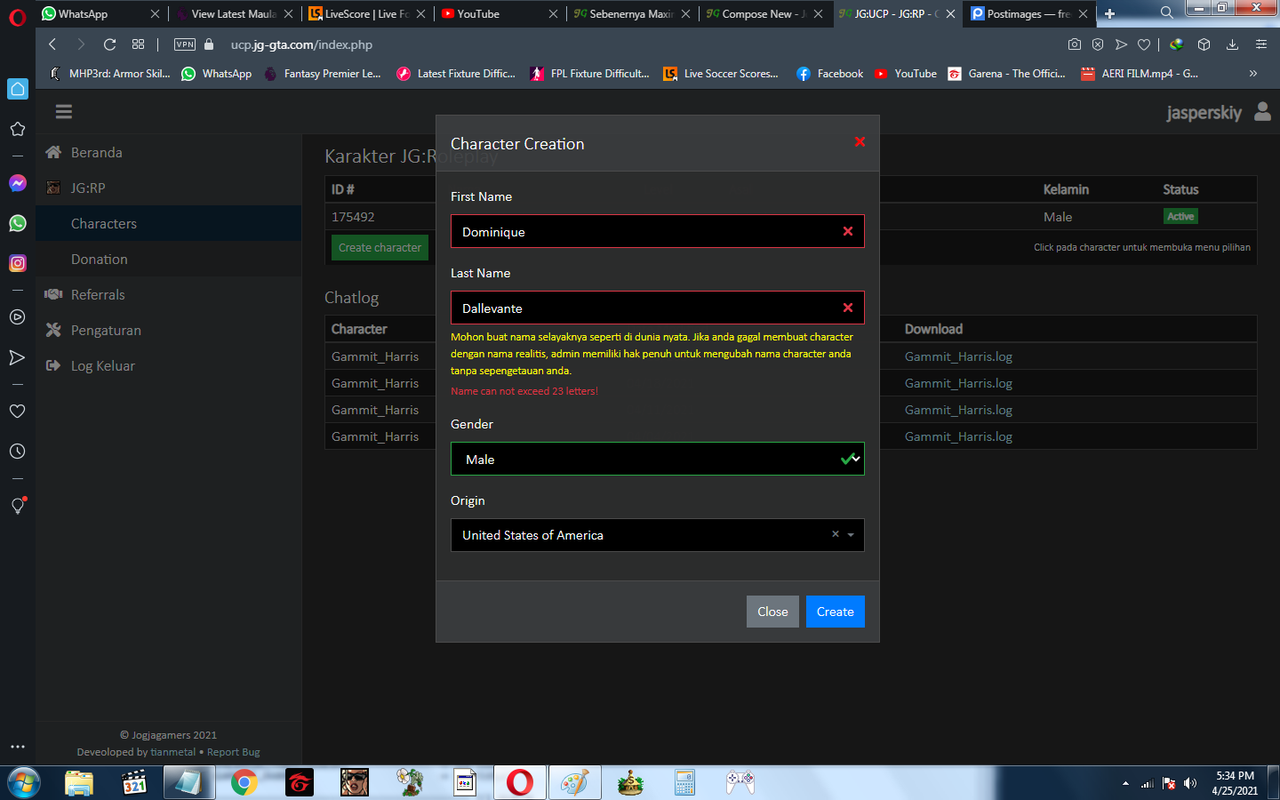Open Speed Dial home in Opera sidebar

point(17,89)
